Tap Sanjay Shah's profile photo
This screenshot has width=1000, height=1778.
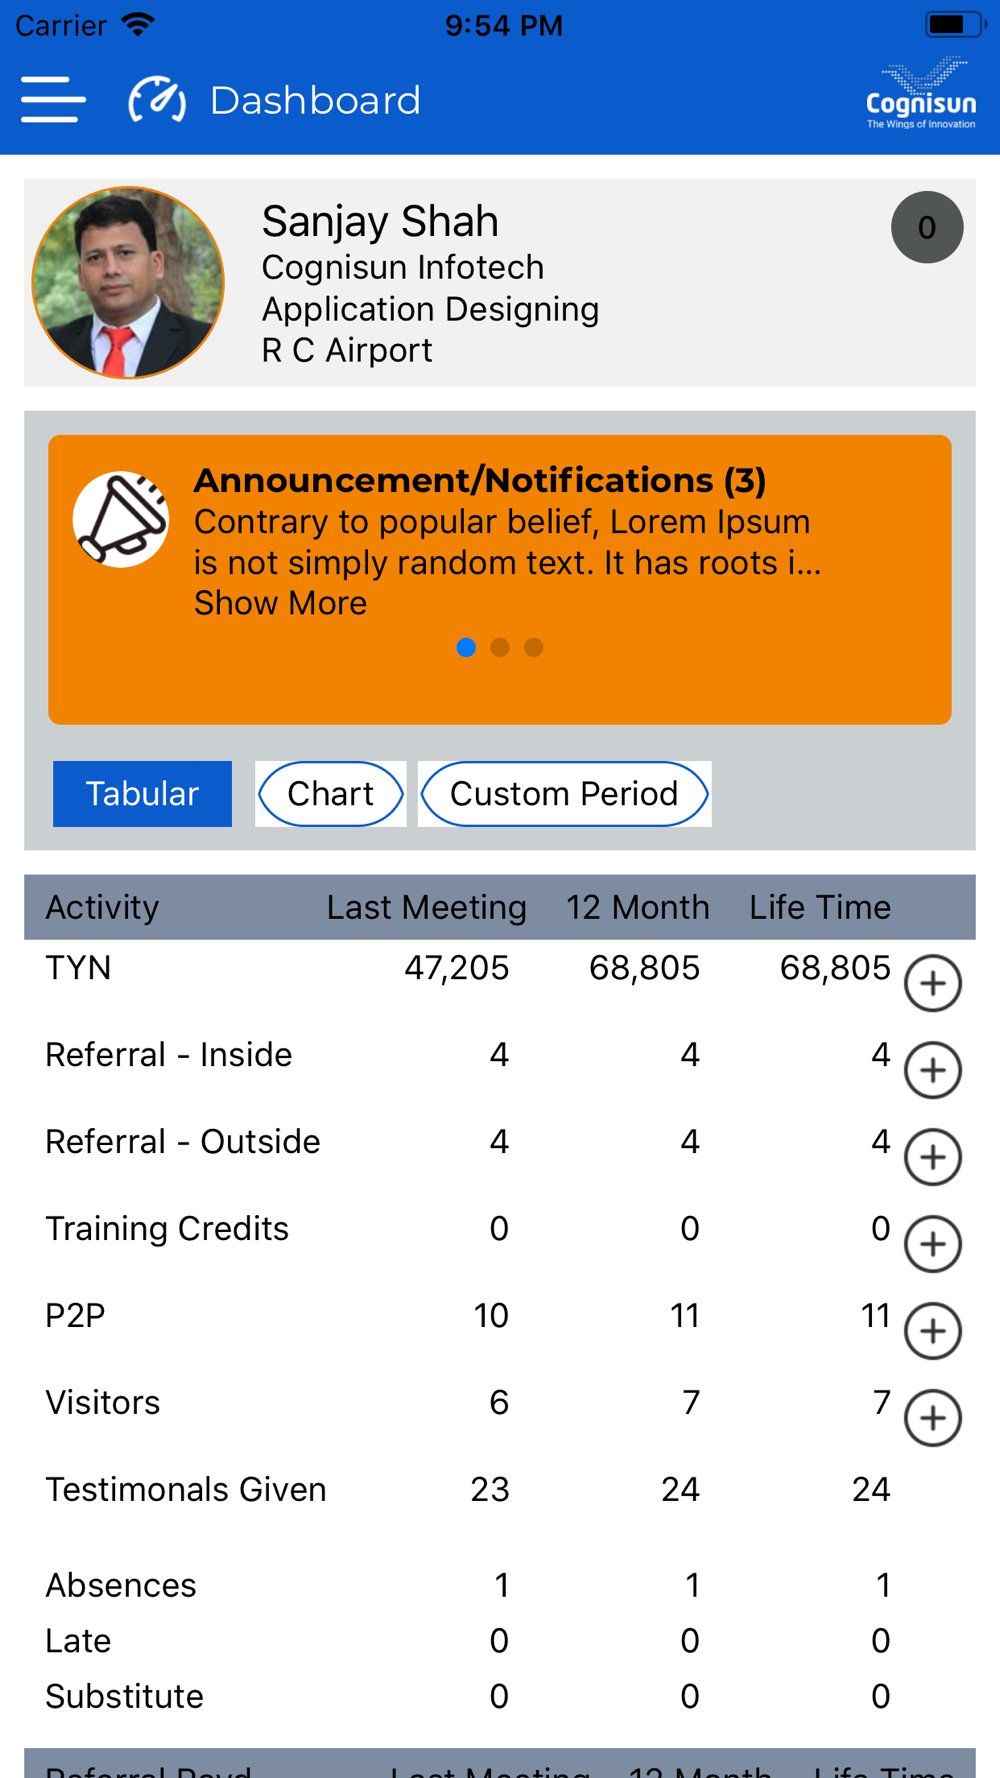(x=128, y=283)
